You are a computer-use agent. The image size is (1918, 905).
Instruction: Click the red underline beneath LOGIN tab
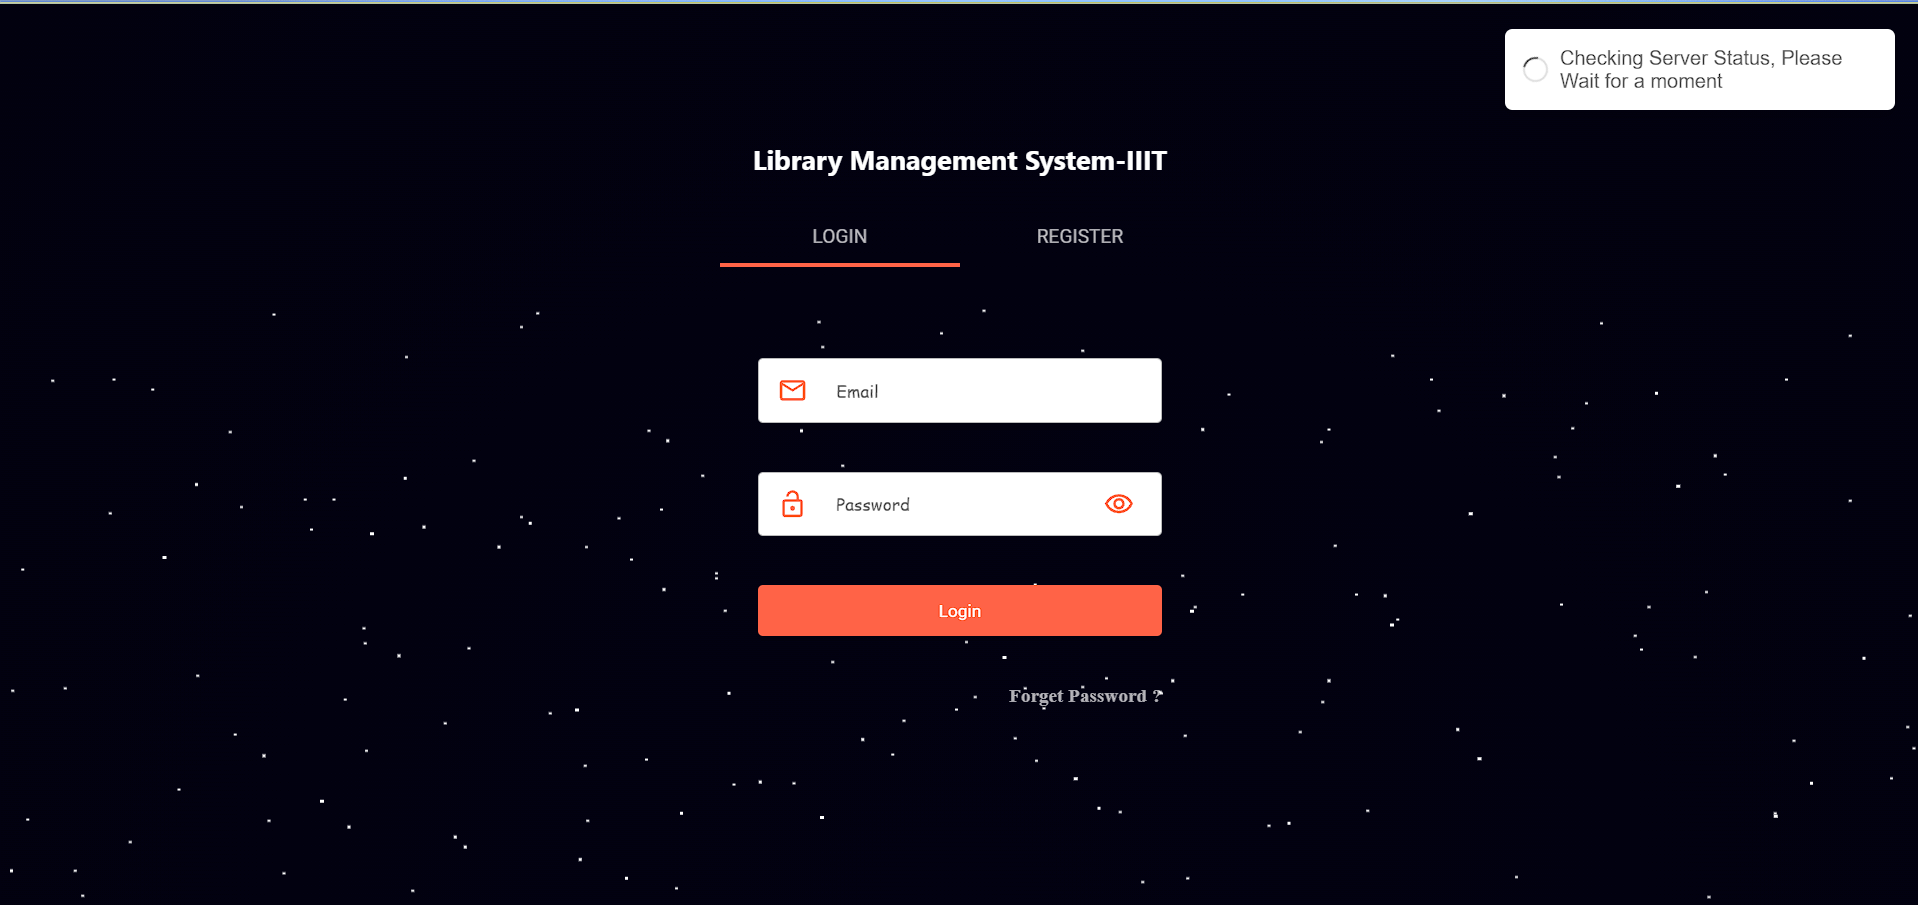pyautogui.click(x=839, y=265)
